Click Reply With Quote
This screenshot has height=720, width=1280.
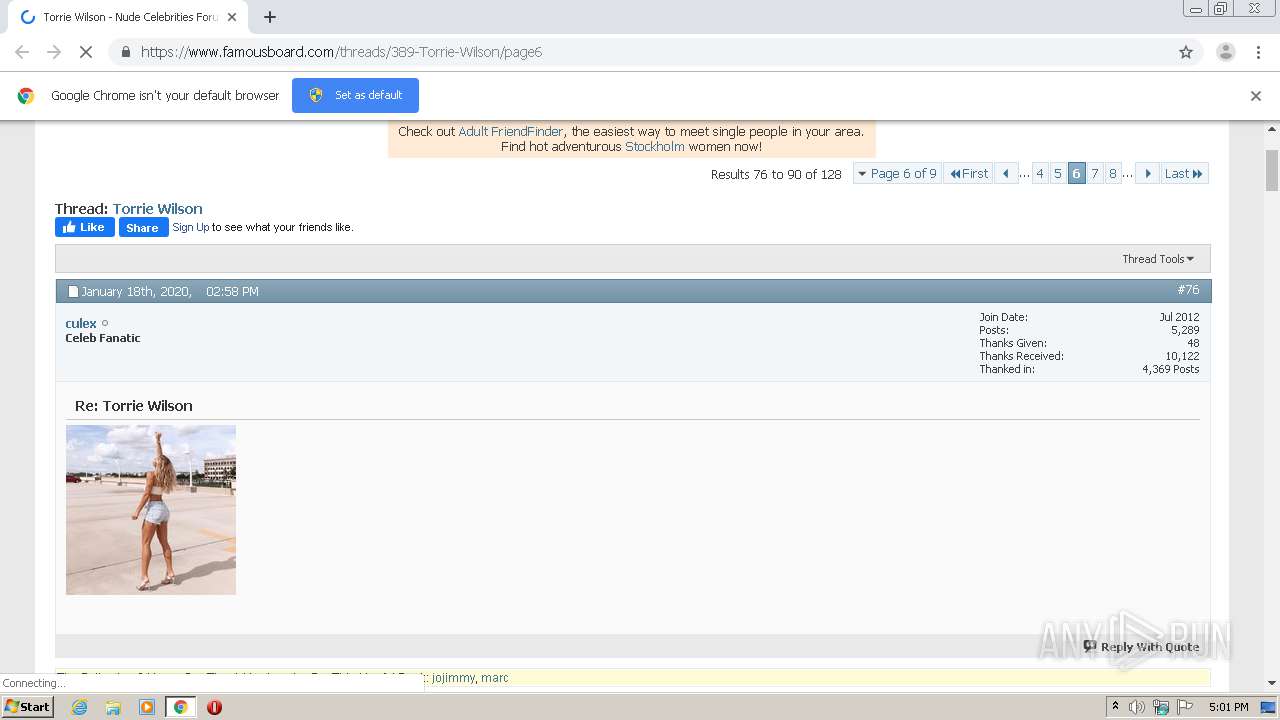pyautogui.click(x=1141, y=647)
